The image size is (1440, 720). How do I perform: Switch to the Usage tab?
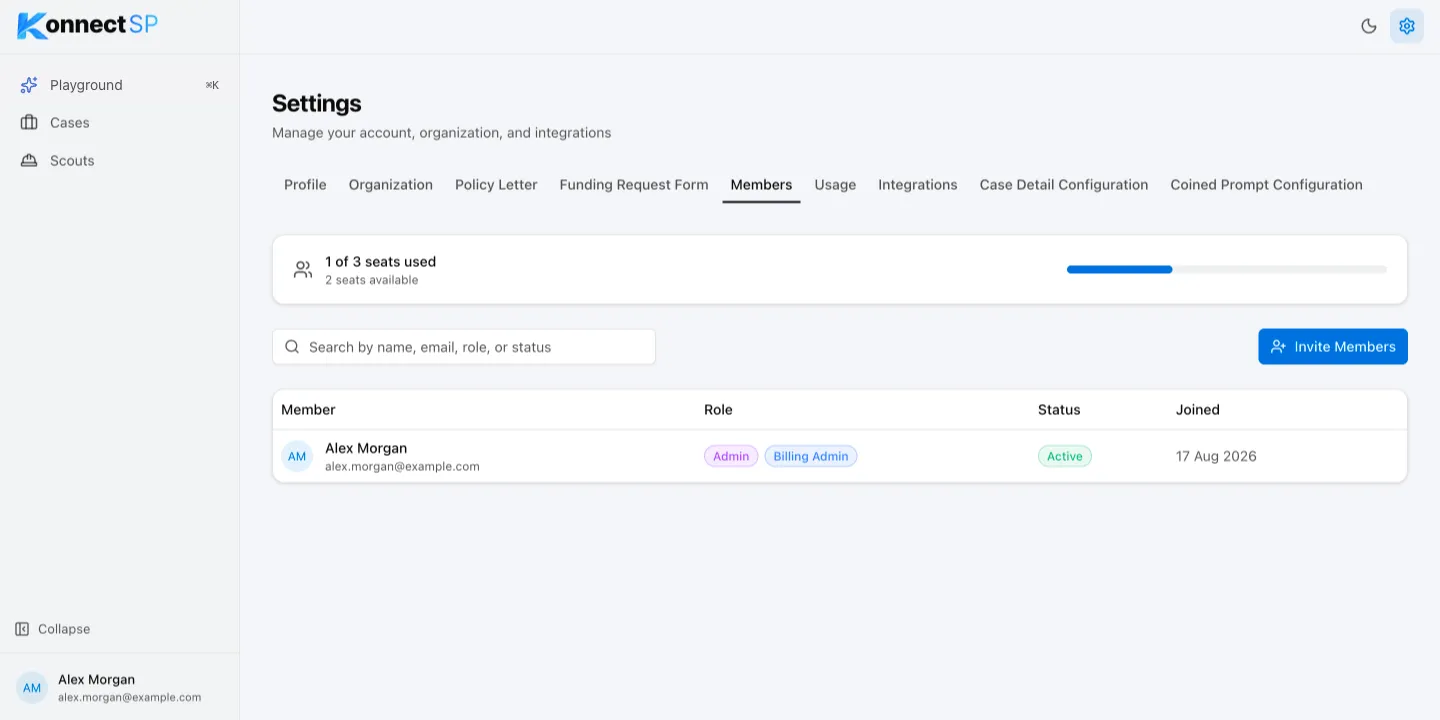tap(835, 185)
